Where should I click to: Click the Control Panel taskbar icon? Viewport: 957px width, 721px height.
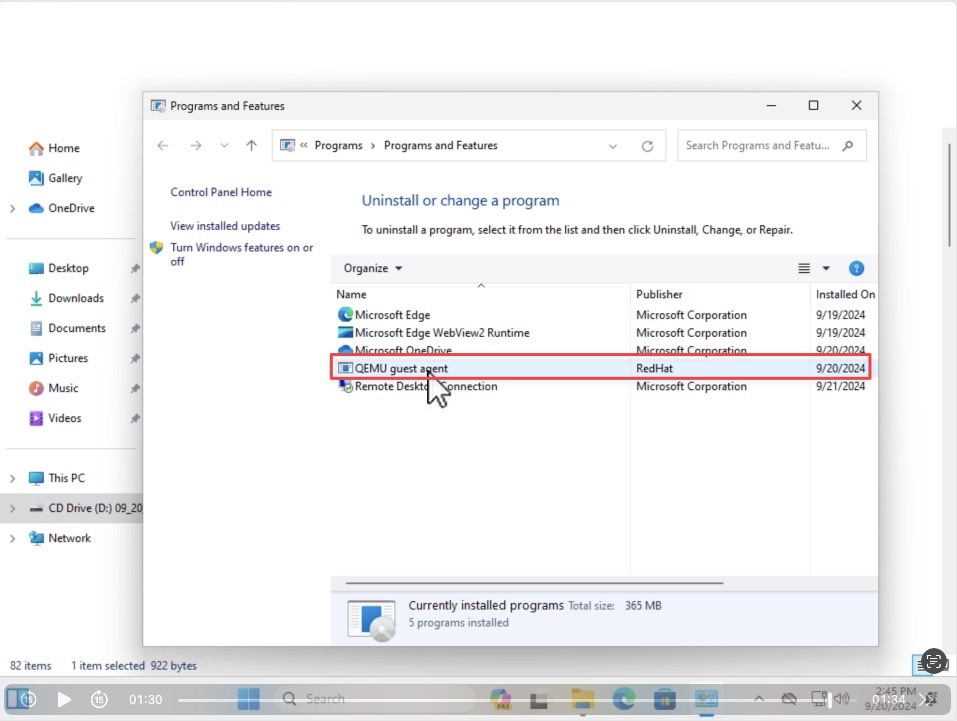point(707,698)
